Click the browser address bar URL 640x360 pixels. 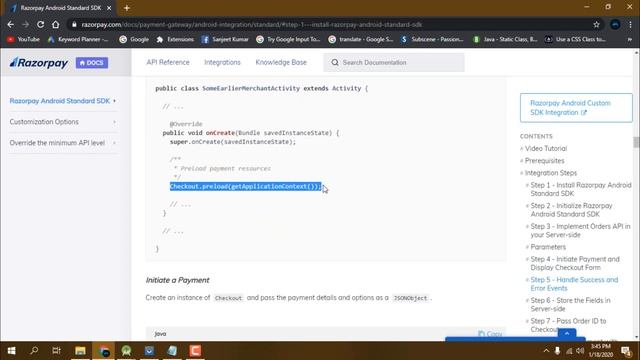[x=251, y=24]
